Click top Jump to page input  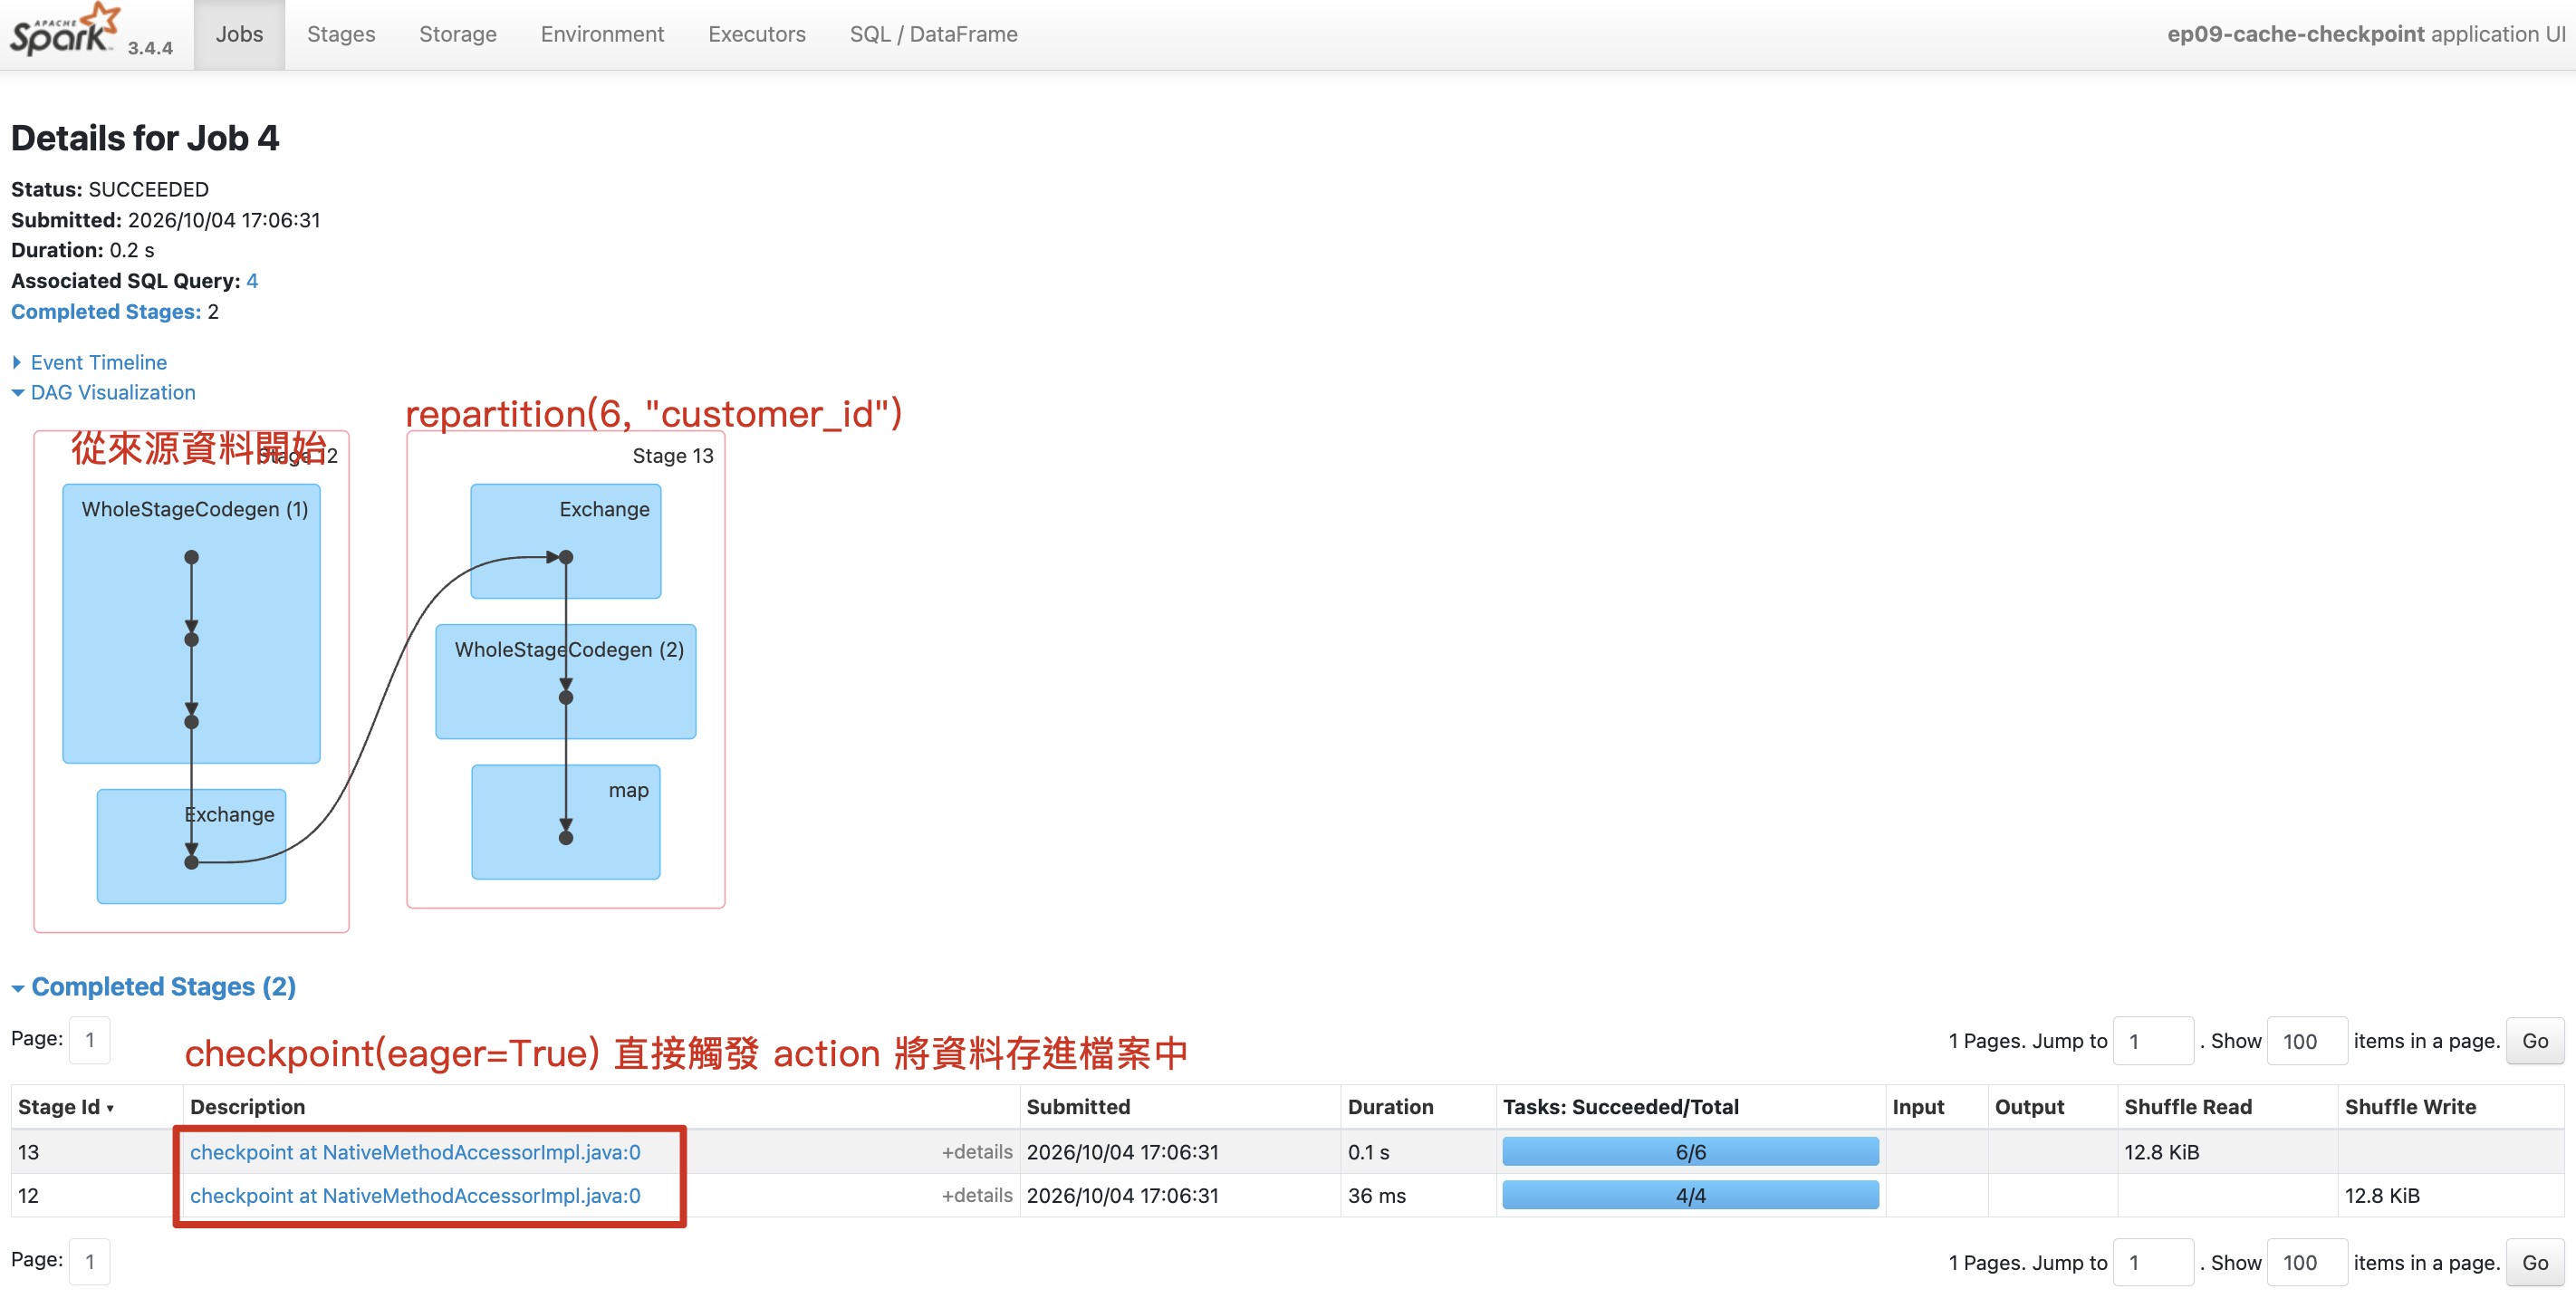click(x=2153, y=1041)
